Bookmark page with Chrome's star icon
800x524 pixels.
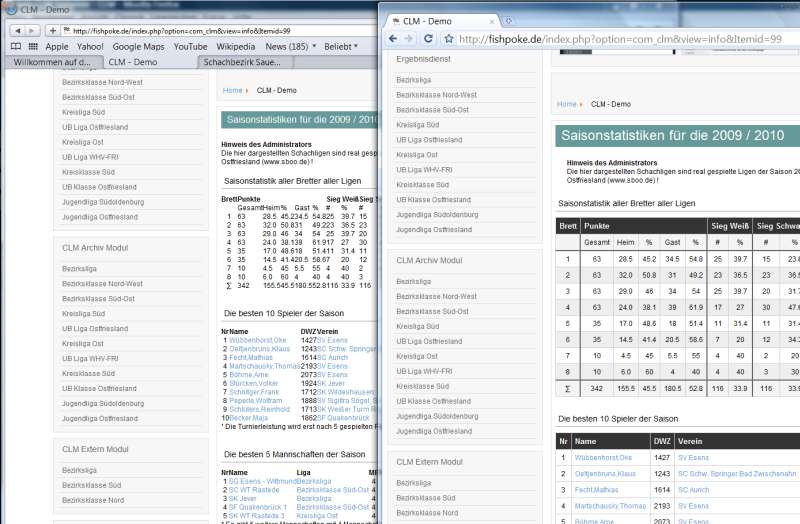[x=447, y=38]
